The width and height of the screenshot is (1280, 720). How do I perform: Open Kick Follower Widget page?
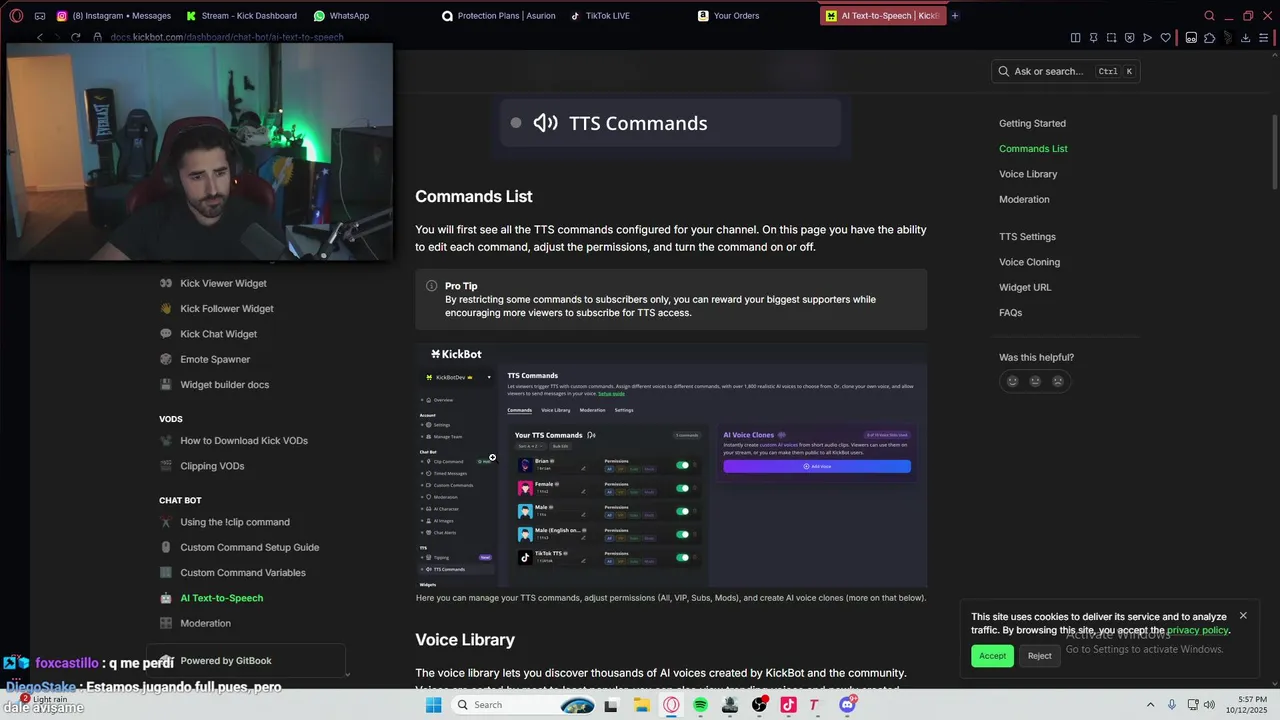point(226,309)
